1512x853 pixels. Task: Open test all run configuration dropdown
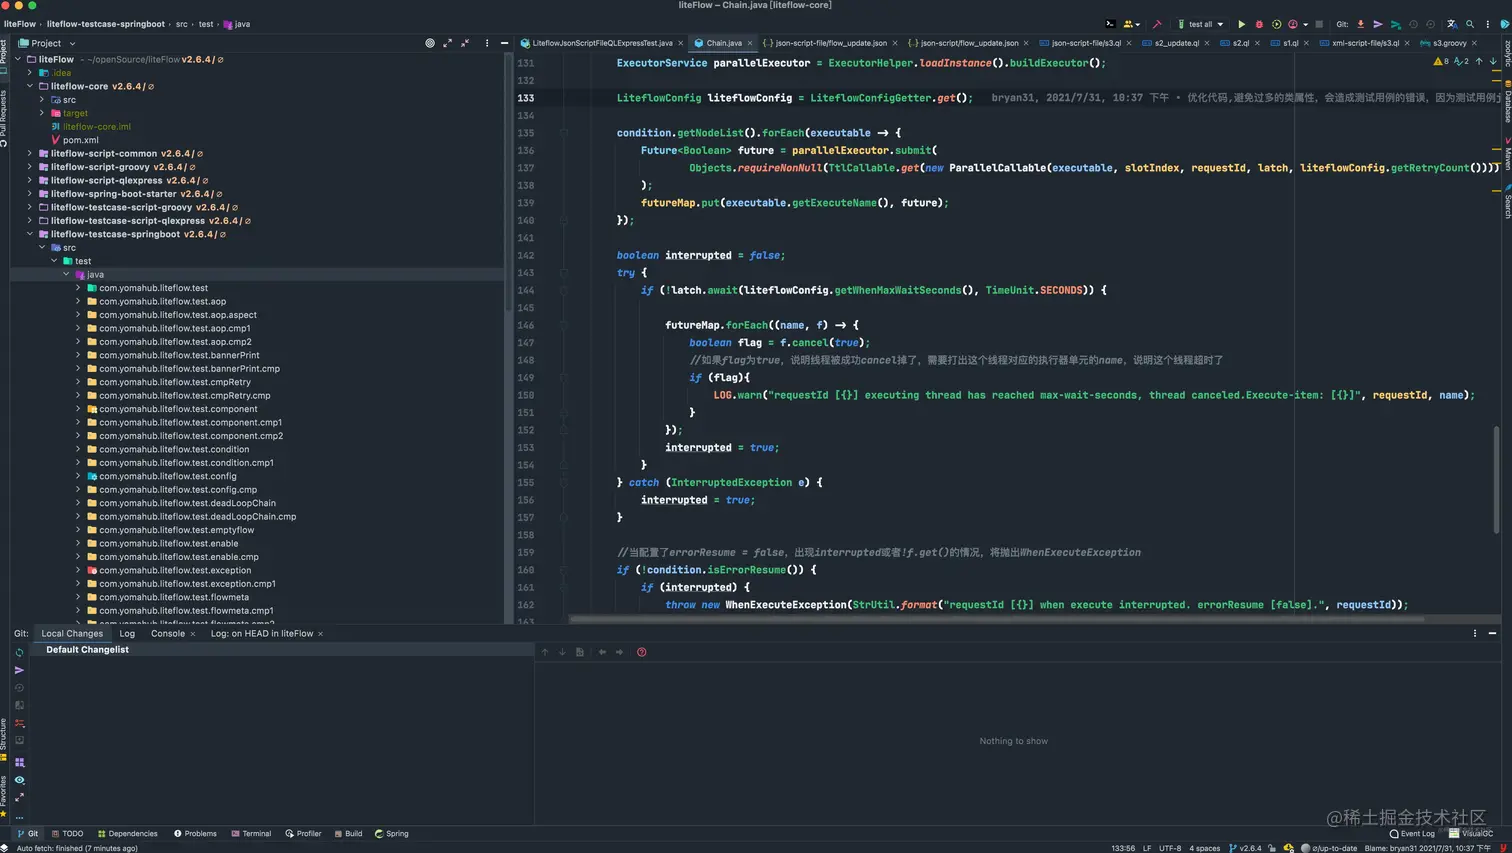pos(1201,24)
